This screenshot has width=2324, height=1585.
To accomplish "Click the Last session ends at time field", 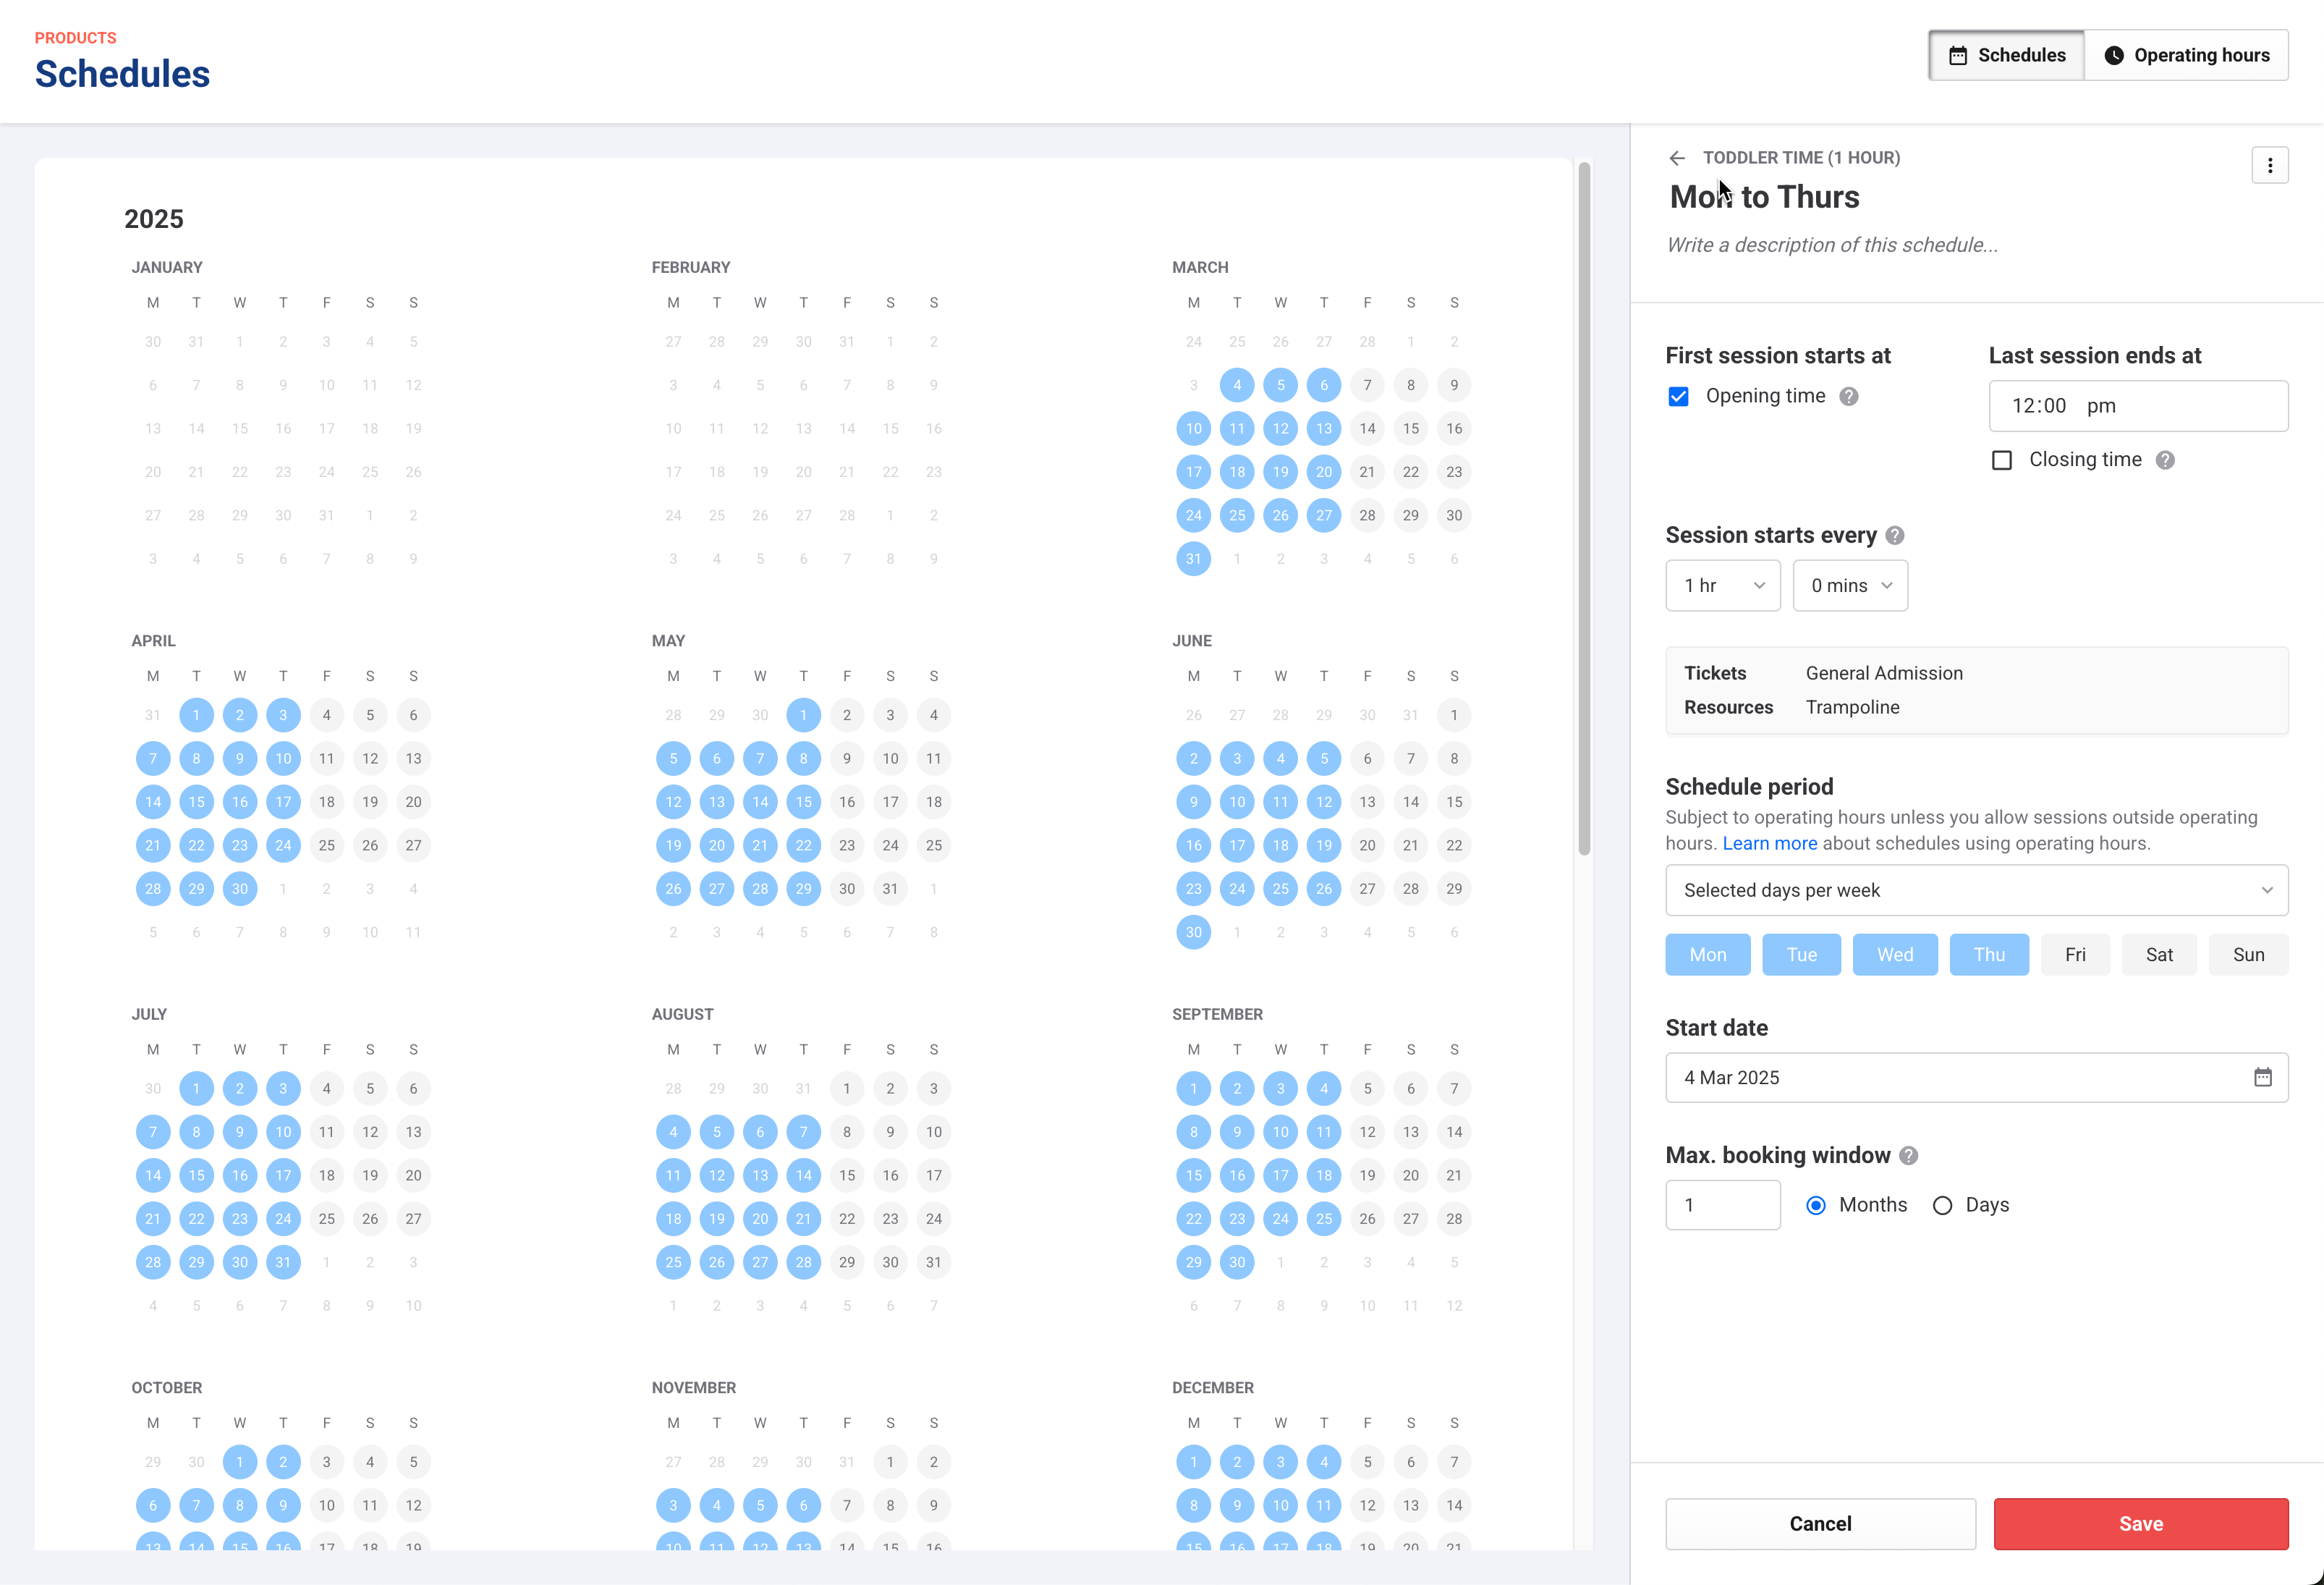I will [2138, 406].
